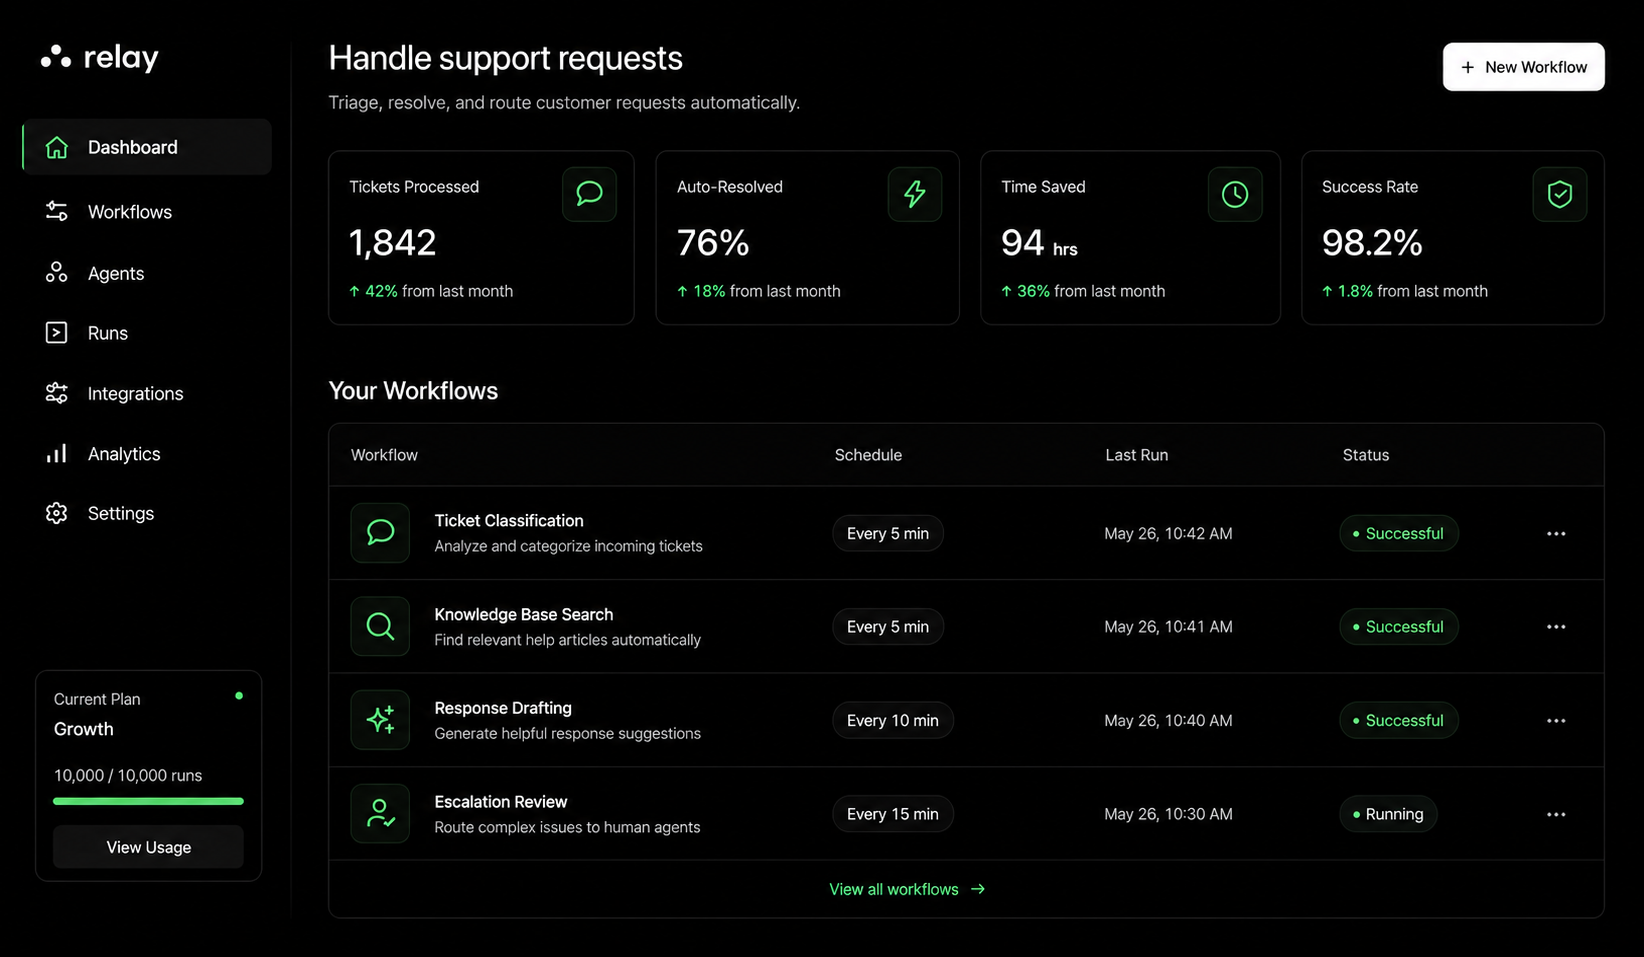Click the Auto-Resolved lightning bolt icon
This screenshot has height=957, width=1644.
pyautogui.click(x=915, y=194)
